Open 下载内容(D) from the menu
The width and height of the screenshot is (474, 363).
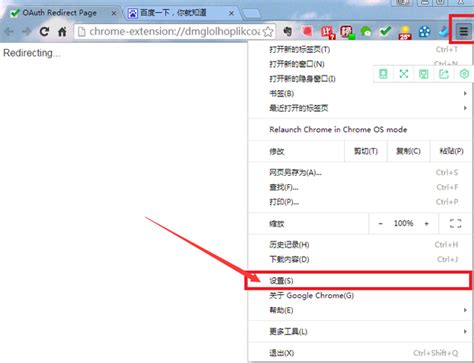tap(361, 259)
